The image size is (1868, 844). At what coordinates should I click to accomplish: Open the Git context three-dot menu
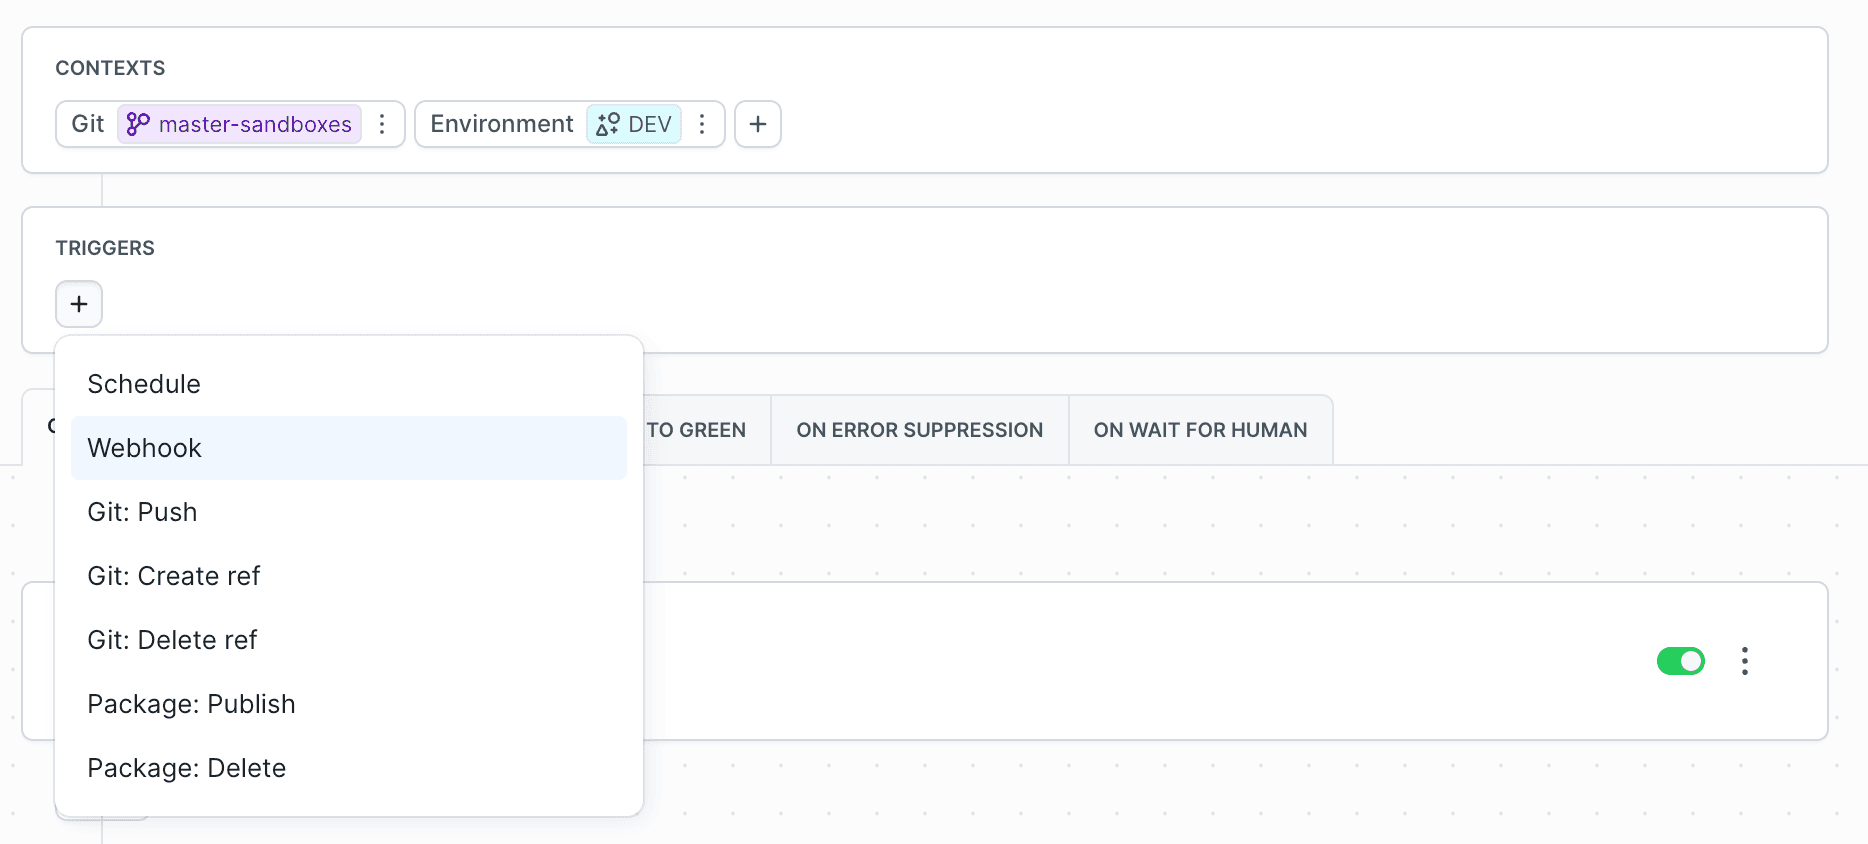(x=382, y=124)
